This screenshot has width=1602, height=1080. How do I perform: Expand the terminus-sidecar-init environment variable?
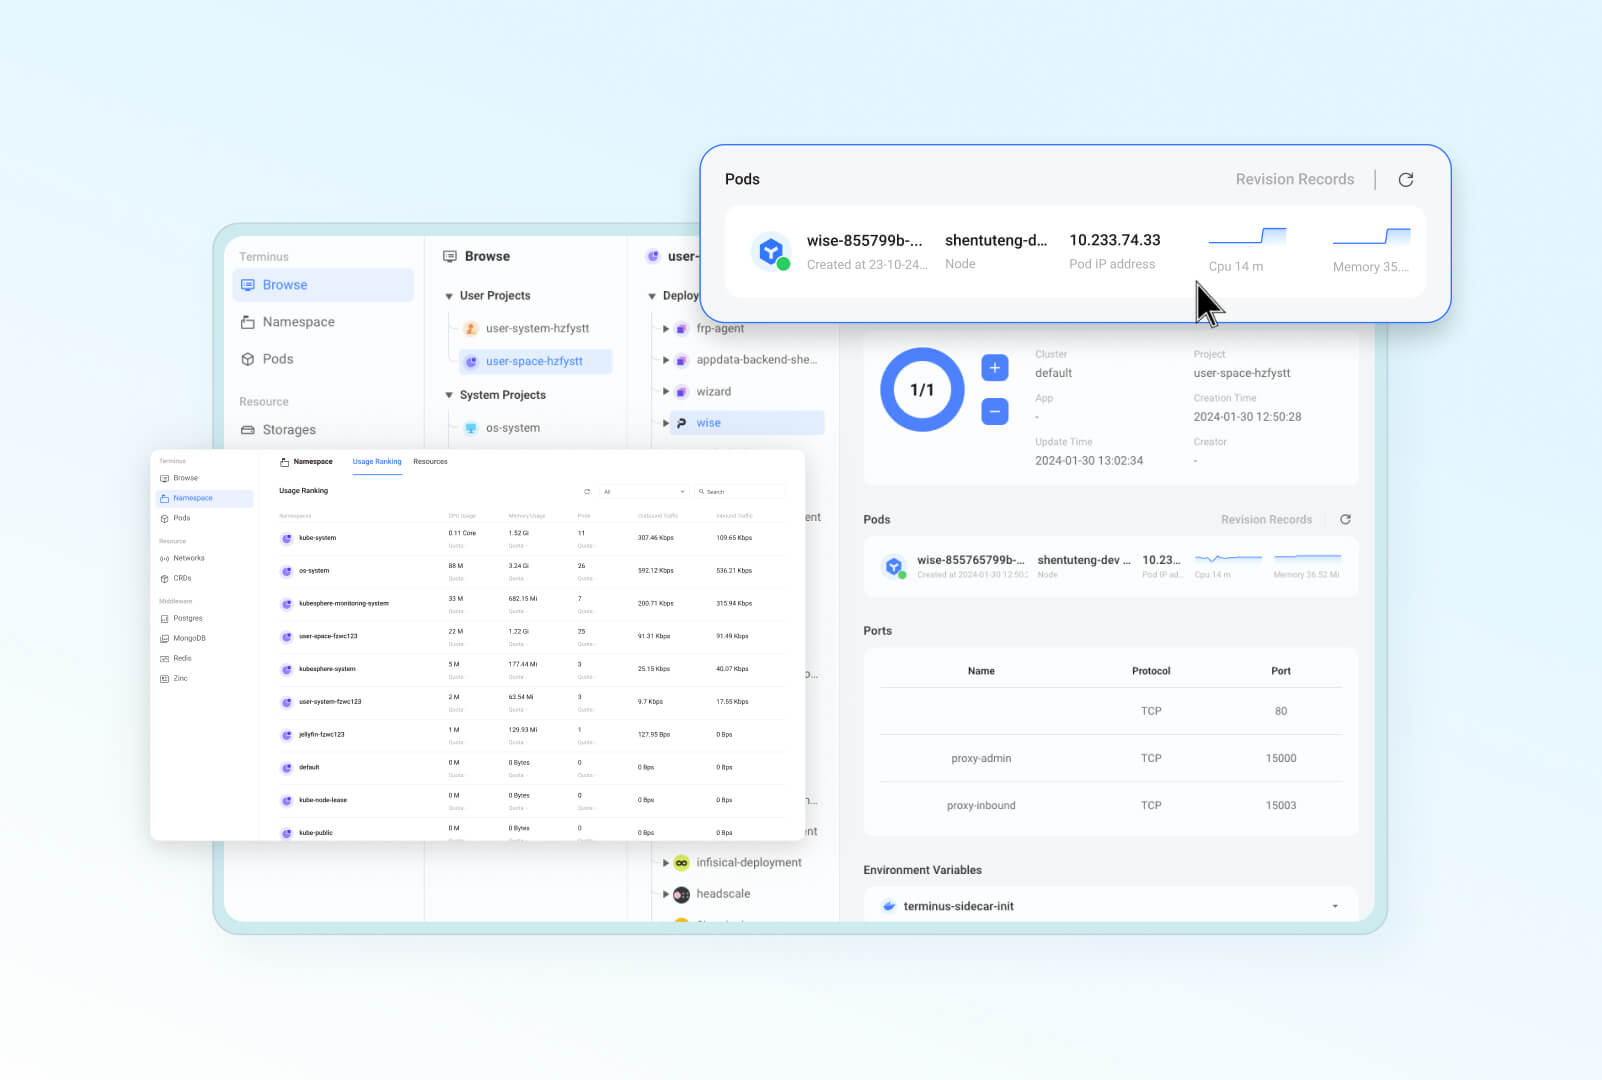pos(1333,905)
